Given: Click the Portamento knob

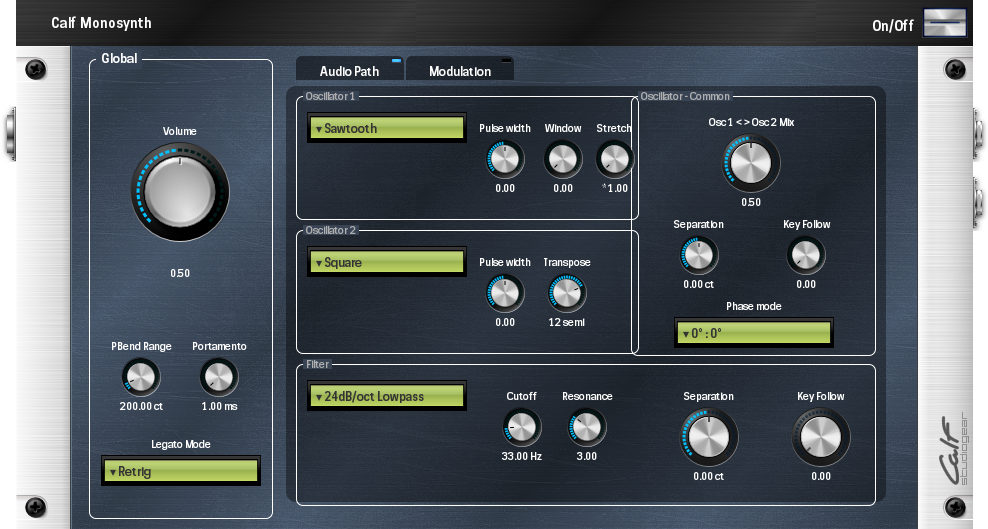Looking at the screenshot, I should (x=219, y=377).
